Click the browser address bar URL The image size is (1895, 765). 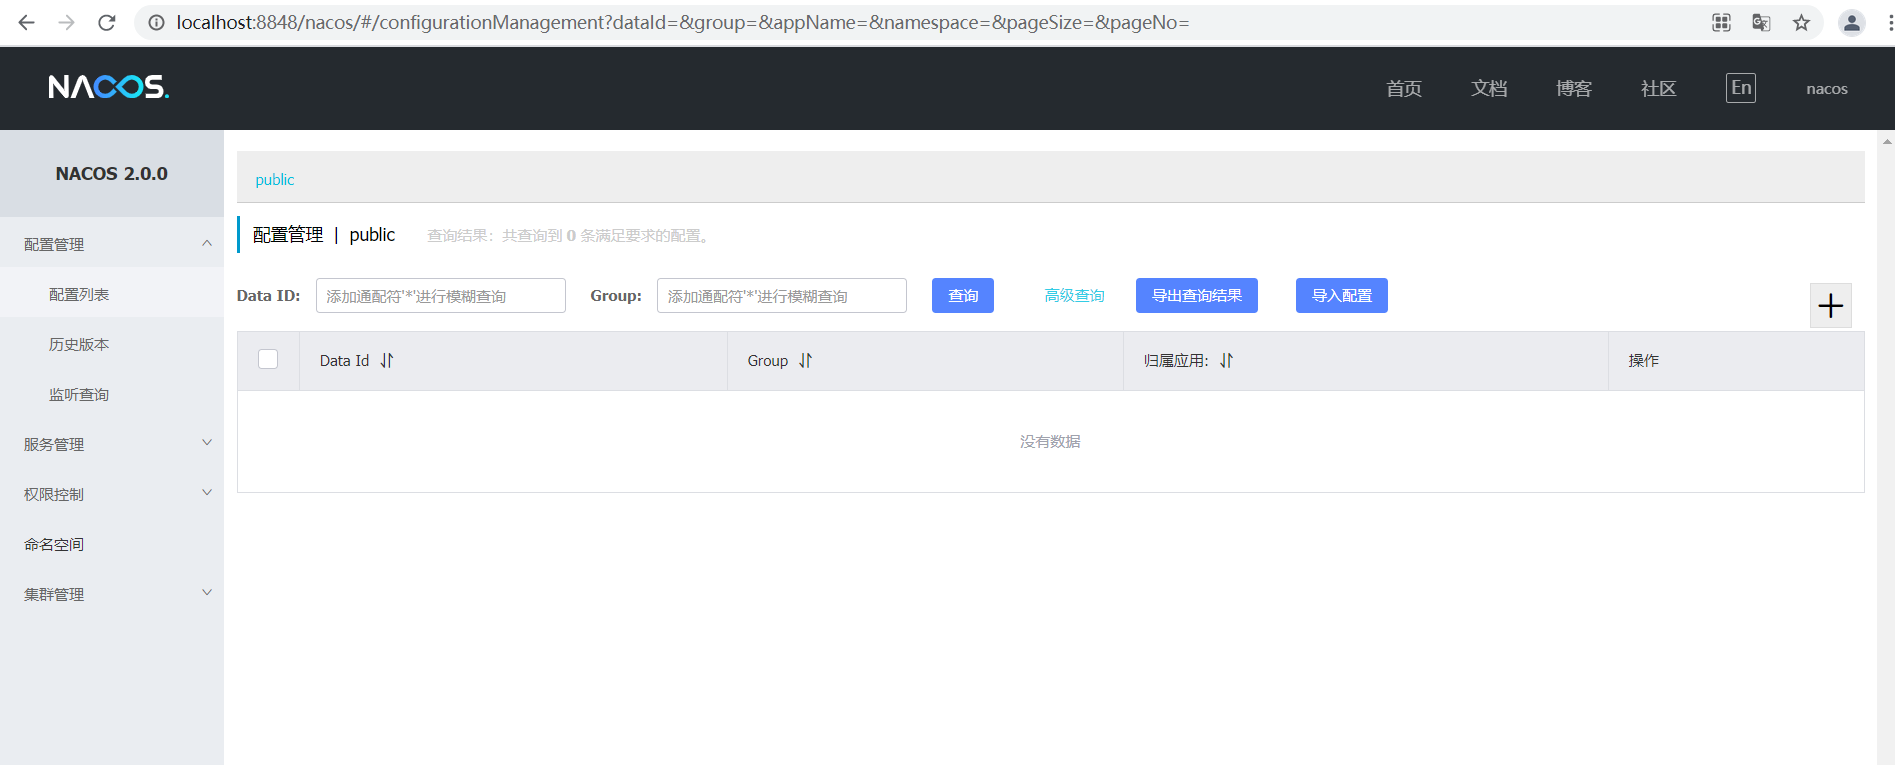[683, 22]
